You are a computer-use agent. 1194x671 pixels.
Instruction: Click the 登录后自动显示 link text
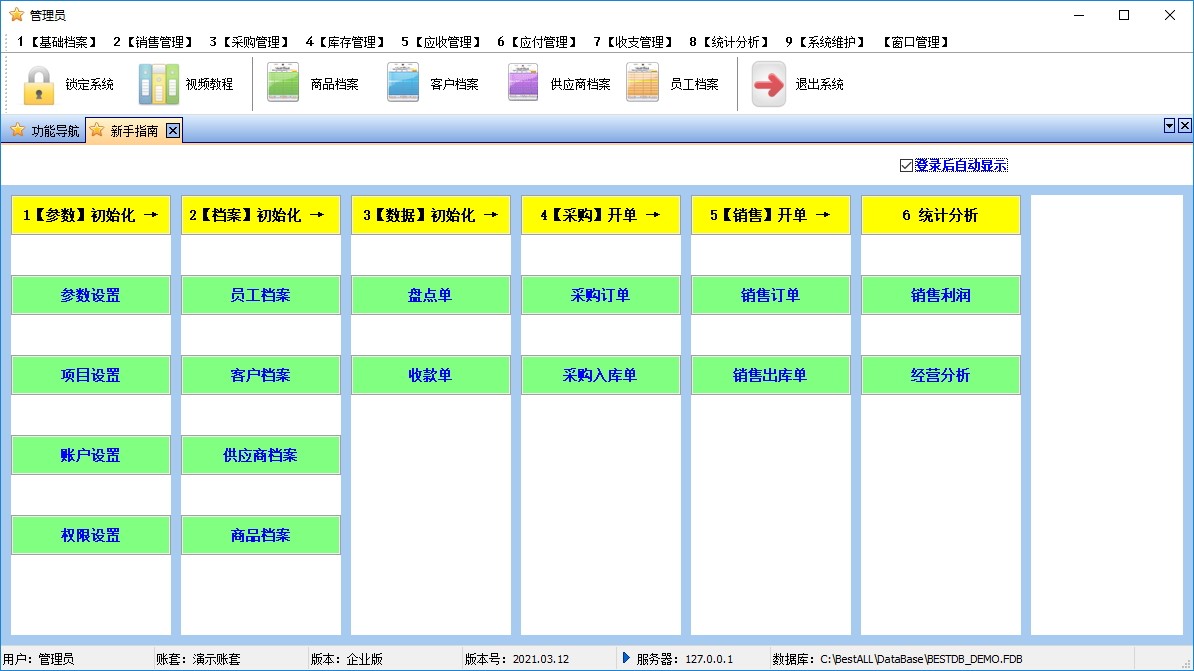(961, 165)
